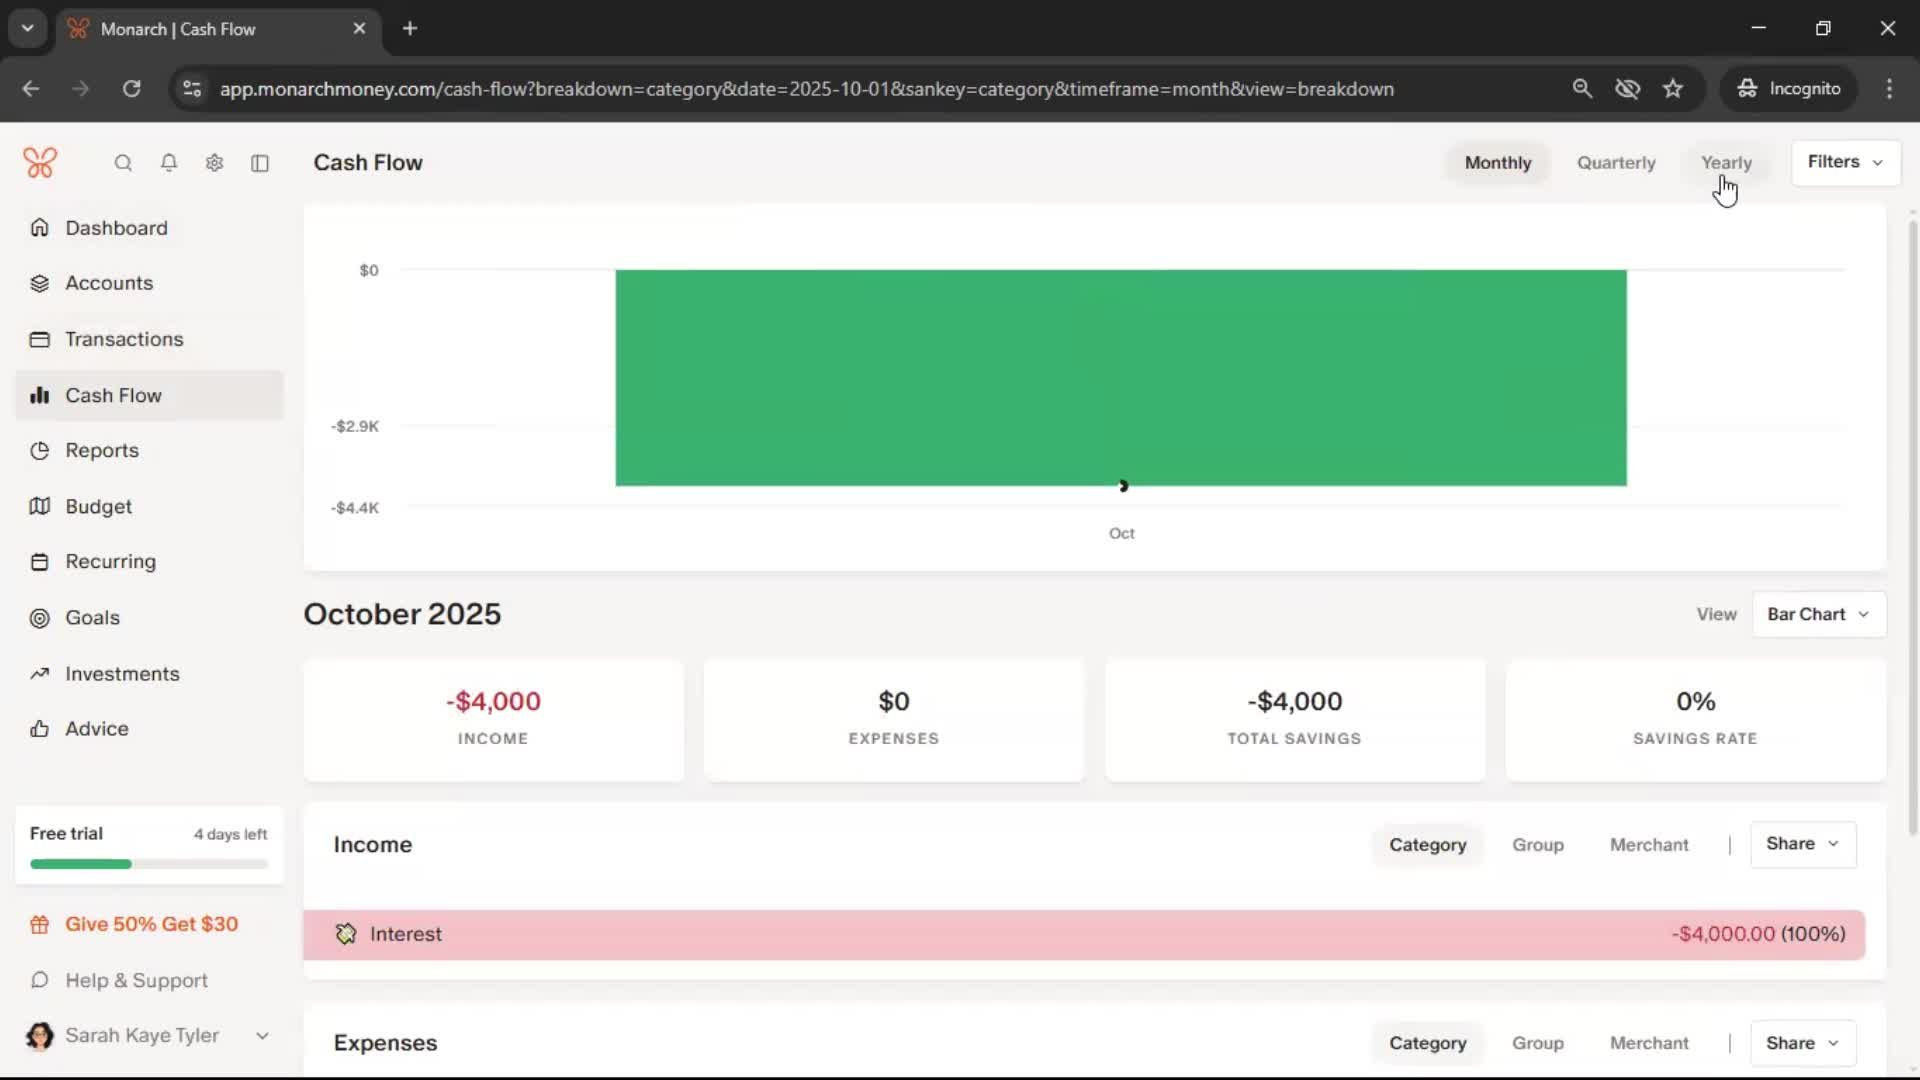This screenshot has height=1080, width=1920.
Task: Collapse sidebar using panel toggle icon
Action: [260, 163]
